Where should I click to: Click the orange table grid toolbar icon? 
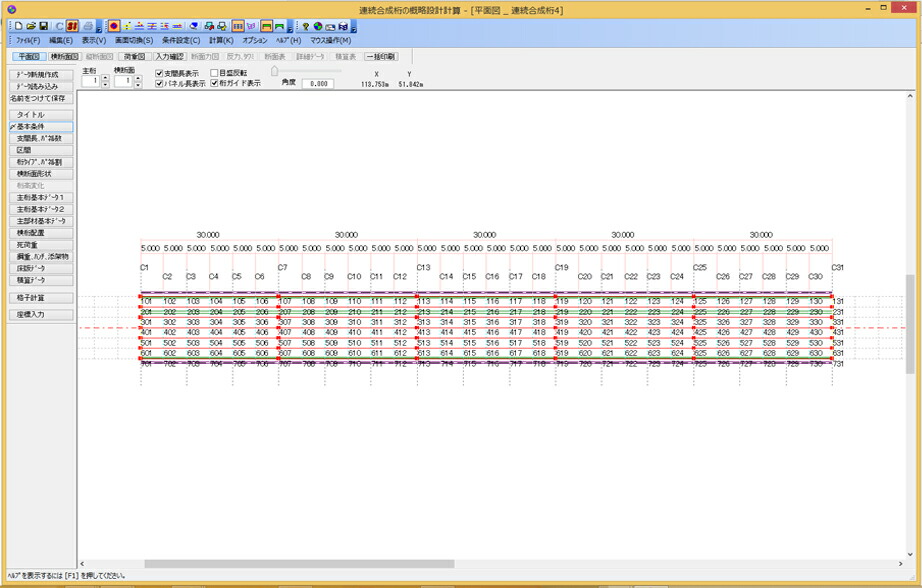point(238,26)
